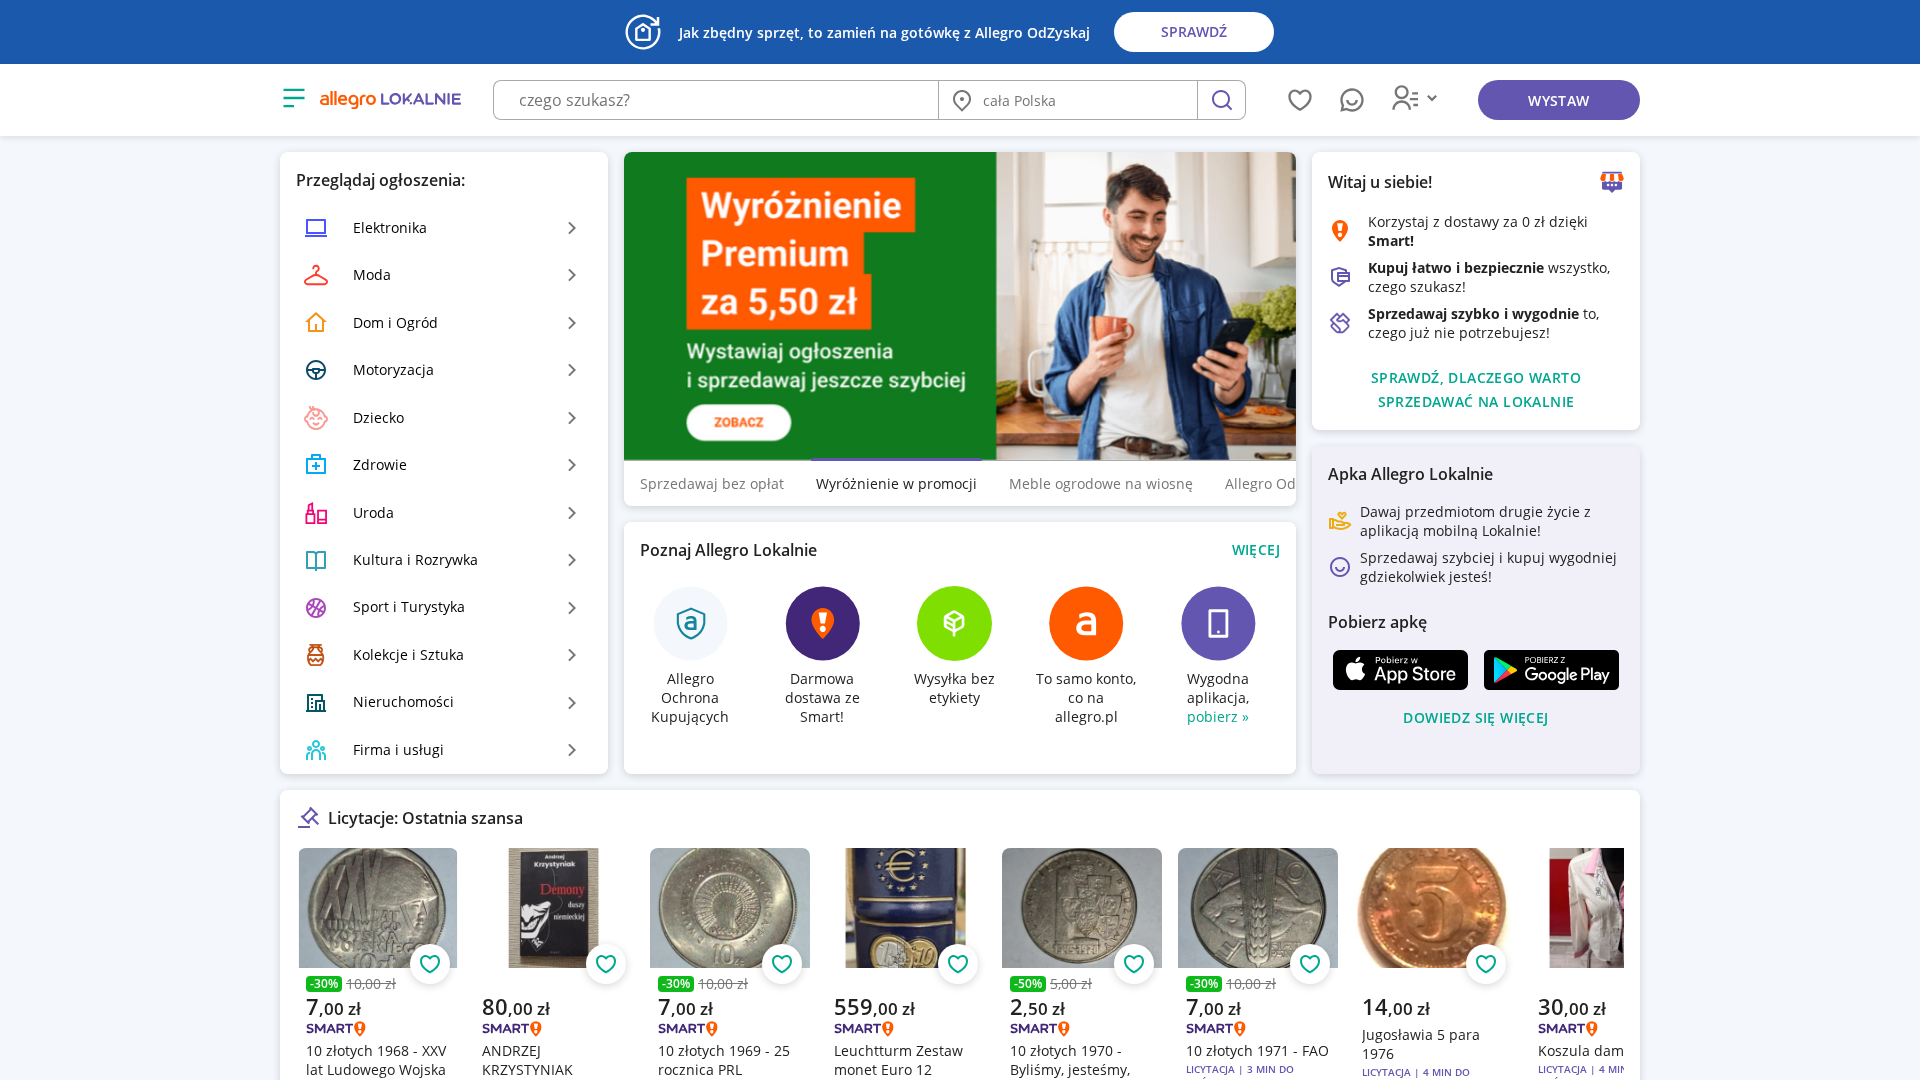Click the Elektronika laptop icon
Screen dimensions: 1920x1080
click(316, 228)
